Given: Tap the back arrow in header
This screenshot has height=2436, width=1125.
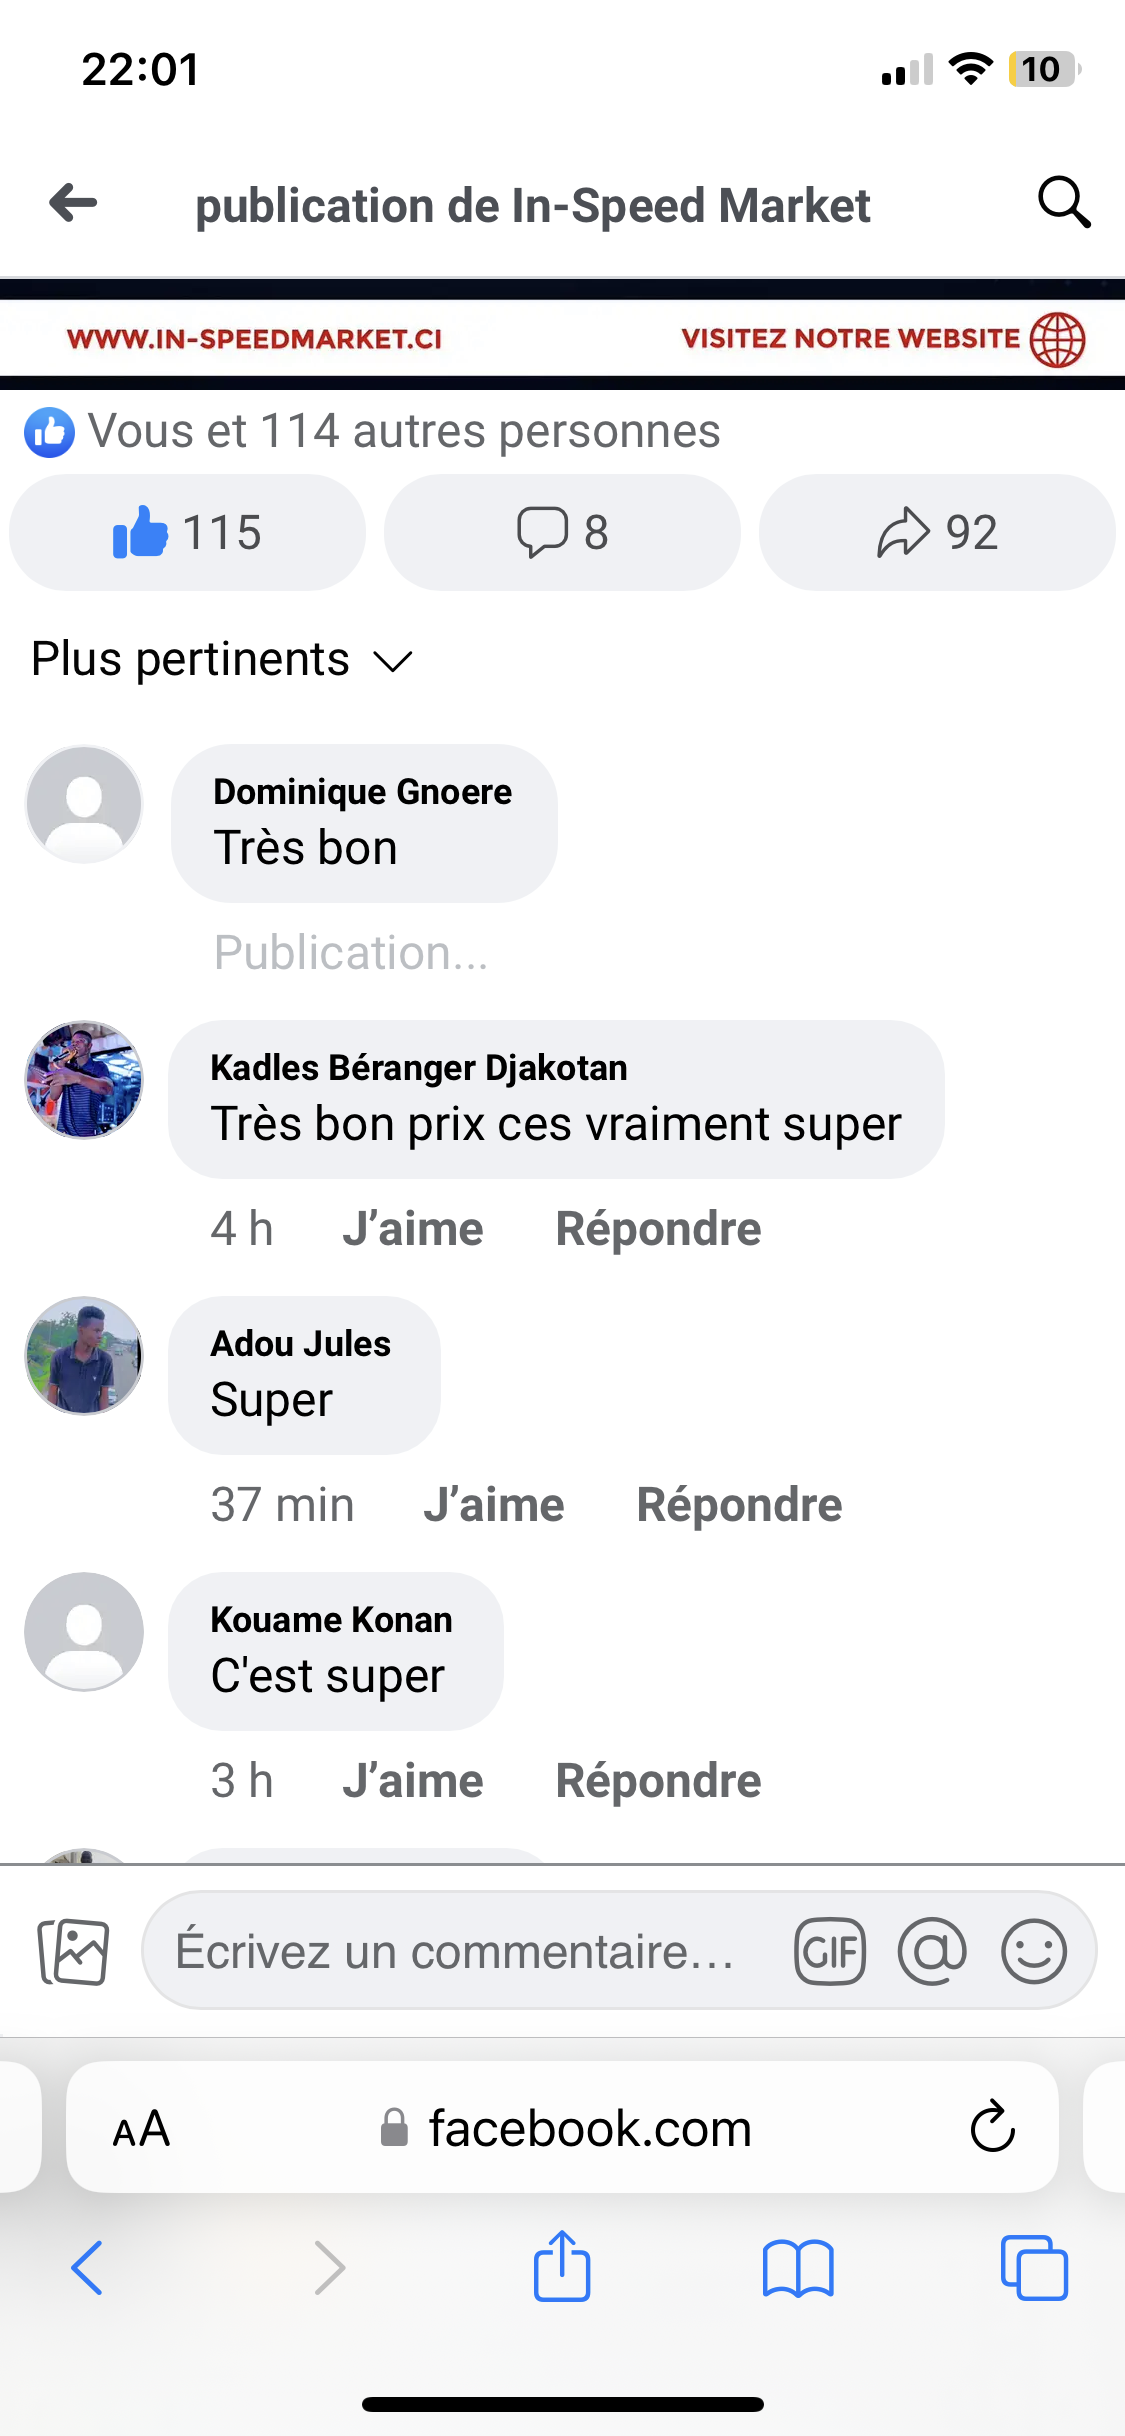Looking at the screenshot, I should click(x=74, y=203).
